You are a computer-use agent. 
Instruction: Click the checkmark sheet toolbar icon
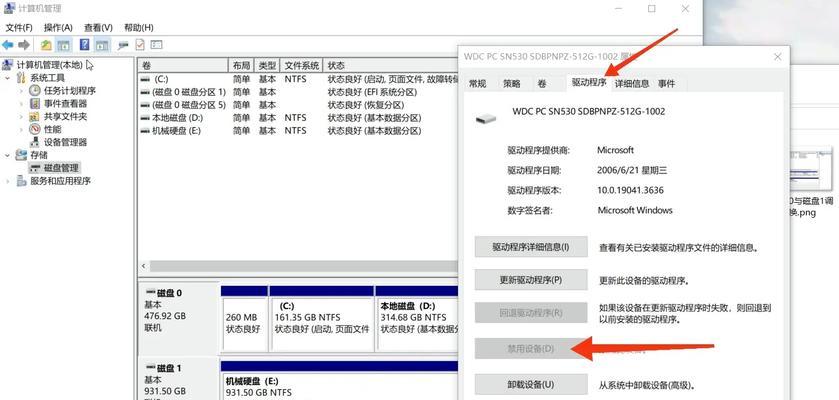click(140, 45)
